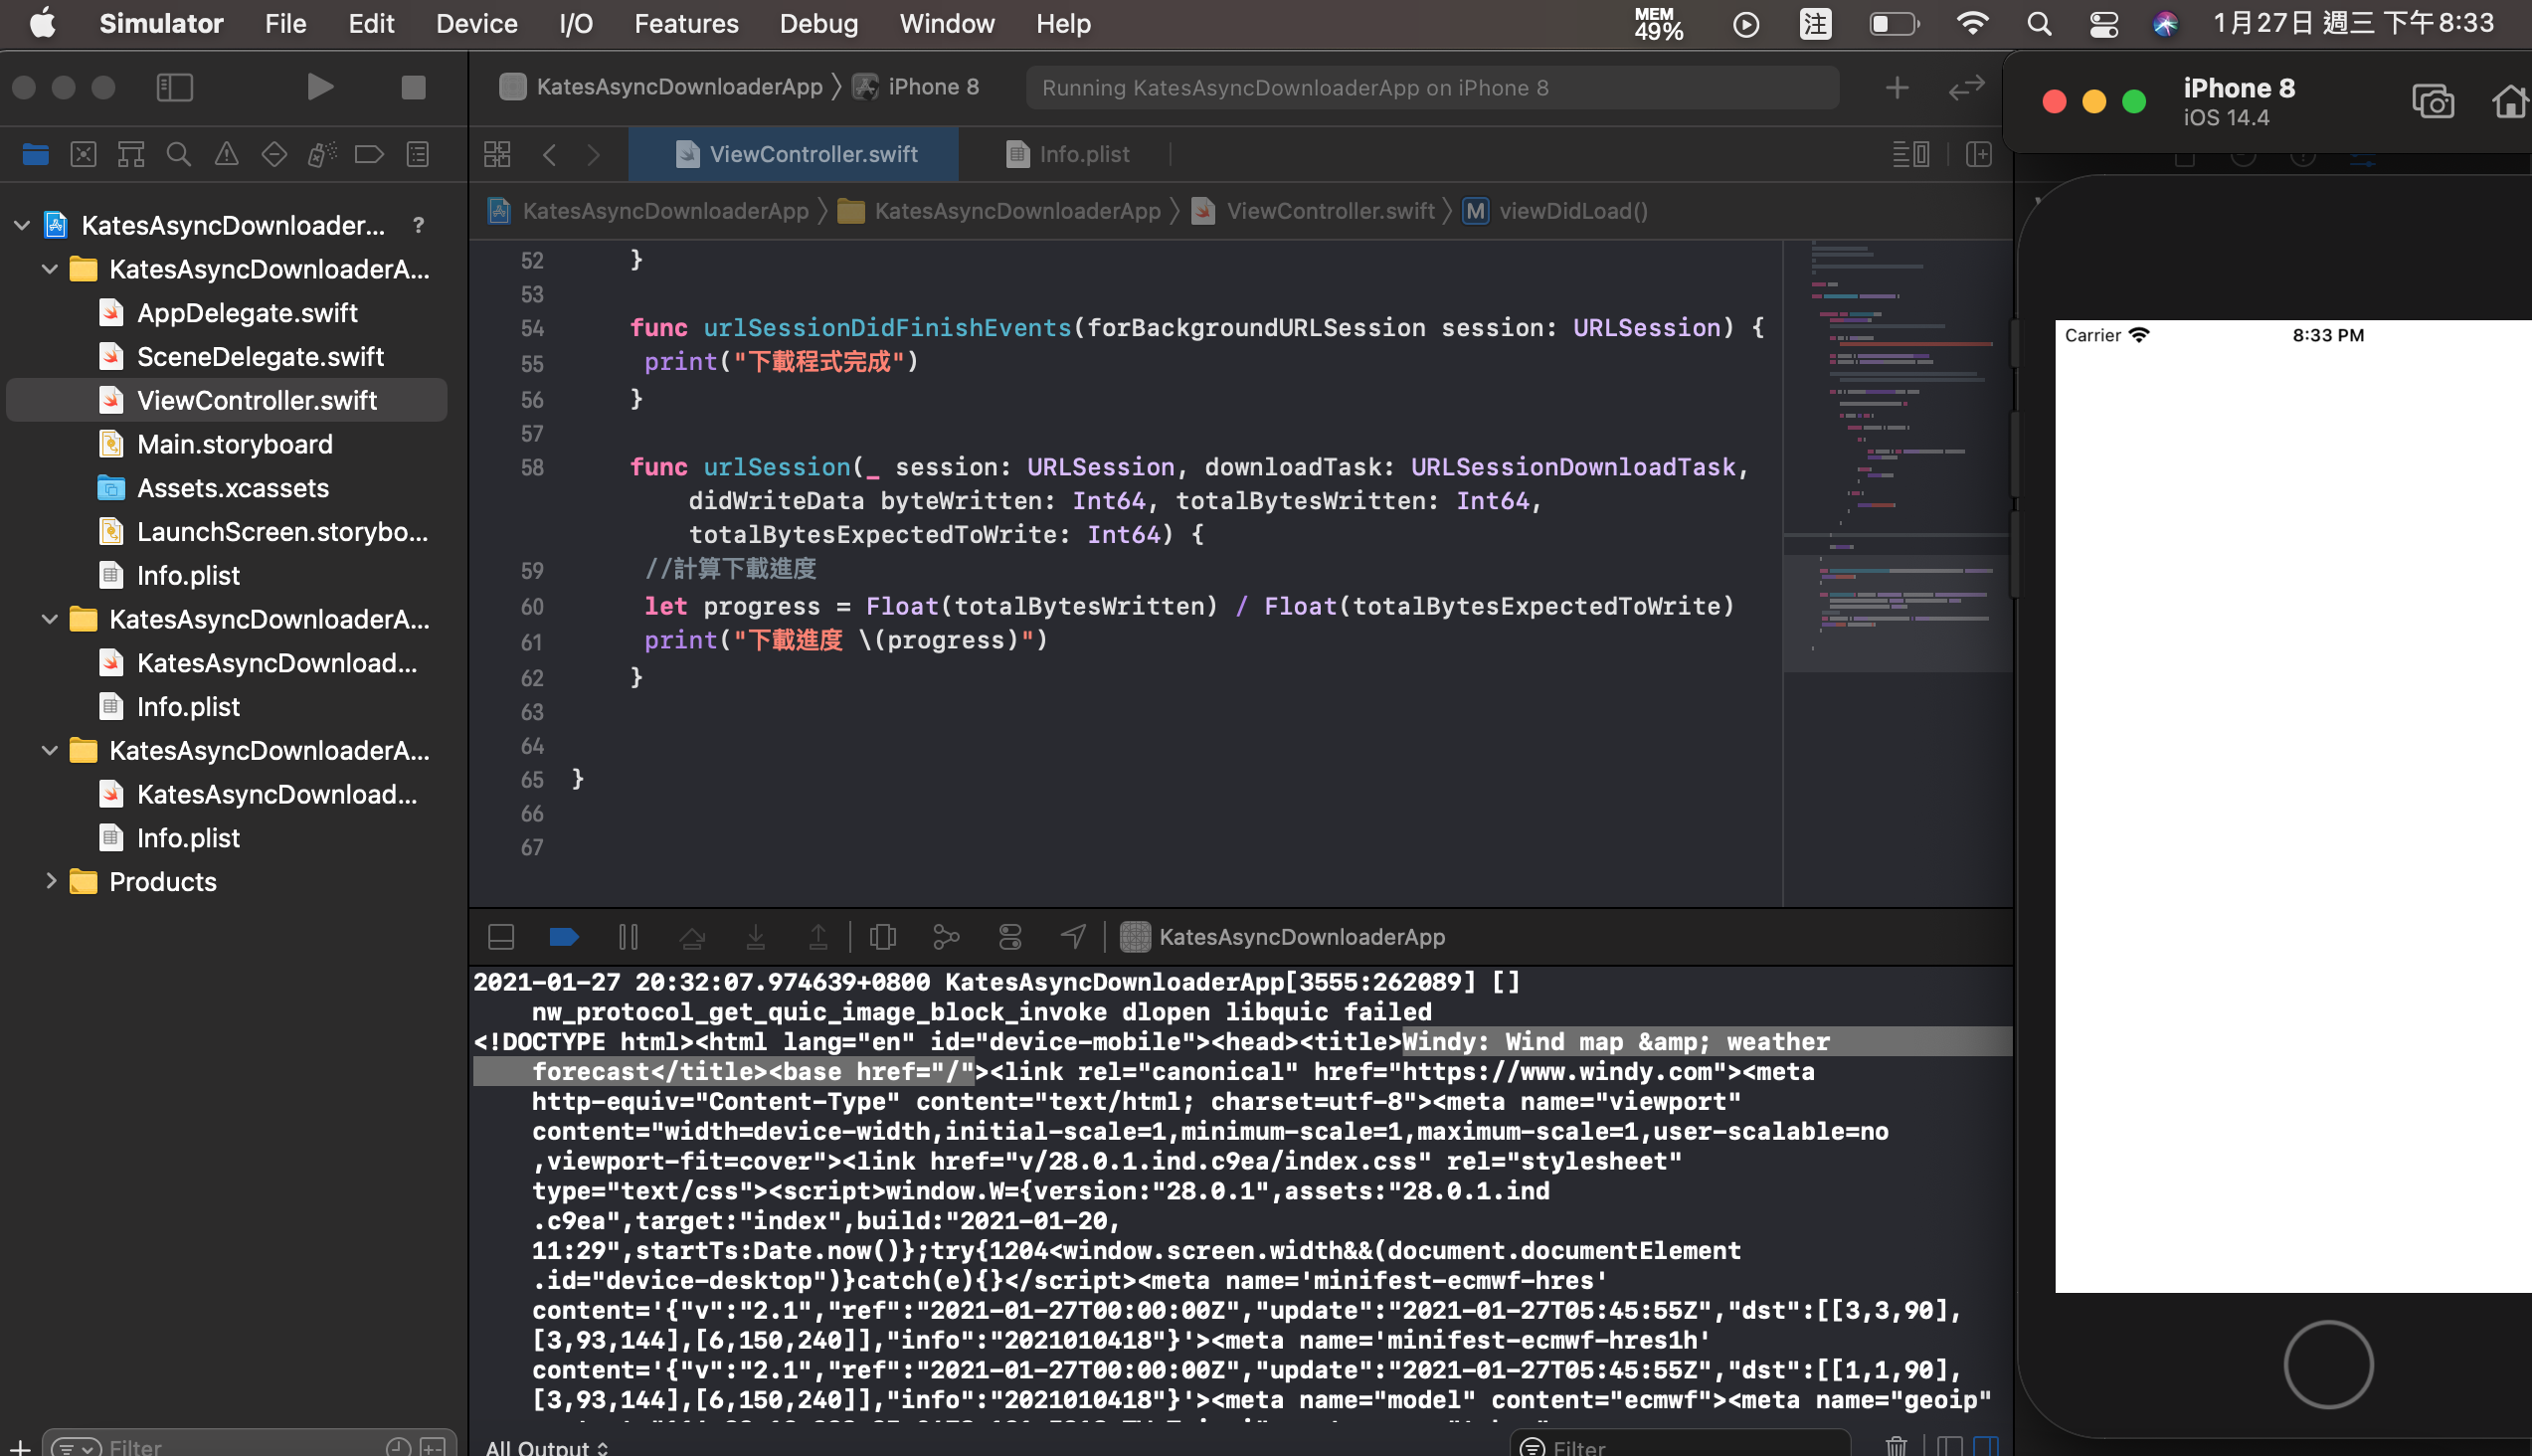The image size is (2532, 1456).
Task: Open Debug View Hierarchy icon
Action: click(882, 937)
